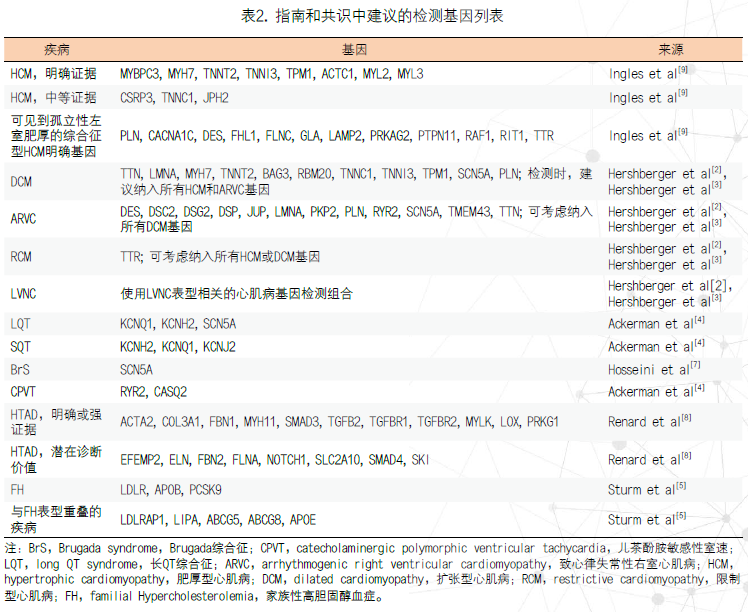Viewport: 748px width, 612px height.
Task: Click gene list starting with EFEMP2, ELN
Action: pyautogui.click(x=274, y=460)
